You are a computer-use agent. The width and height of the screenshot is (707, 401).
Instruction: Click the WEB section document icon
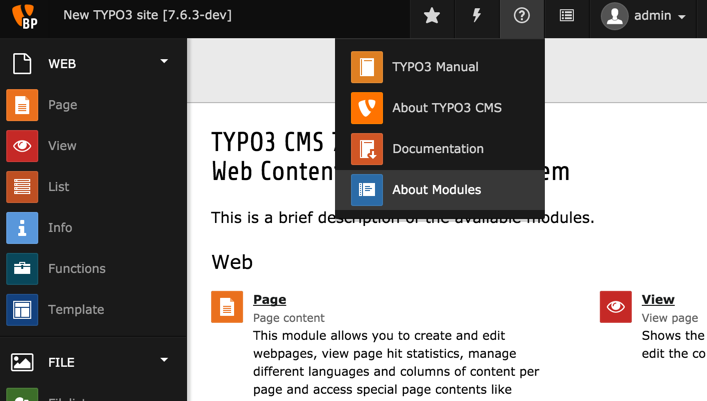click(22, 64)
